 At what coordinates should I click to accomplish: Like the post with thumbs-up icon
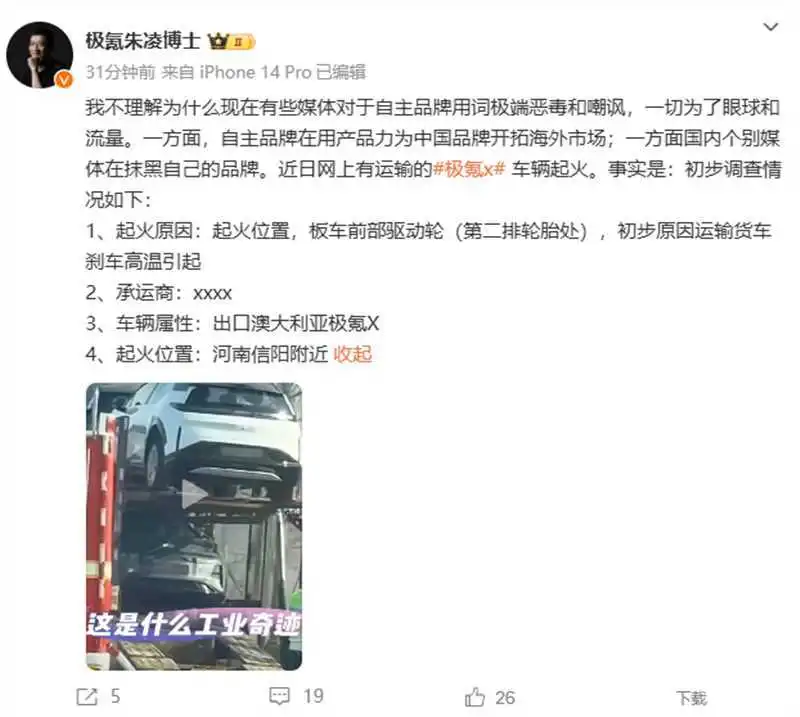pos(474,697)
